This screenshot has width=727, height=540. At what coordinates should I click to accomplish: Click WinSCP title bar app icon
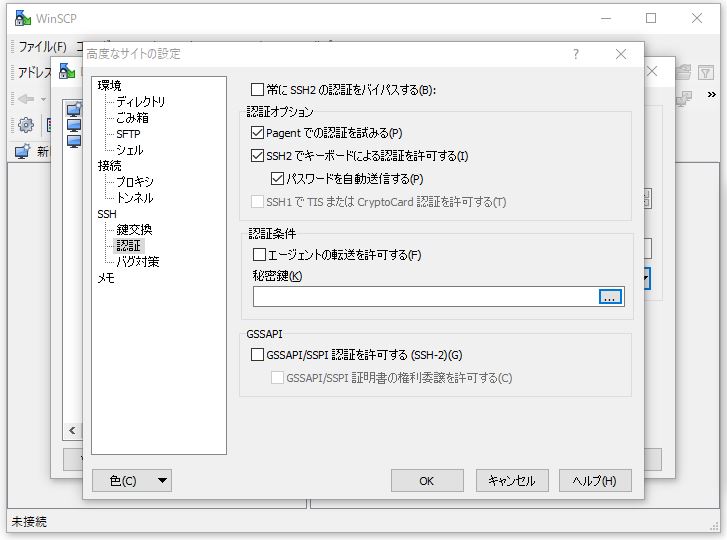(22, 19)
